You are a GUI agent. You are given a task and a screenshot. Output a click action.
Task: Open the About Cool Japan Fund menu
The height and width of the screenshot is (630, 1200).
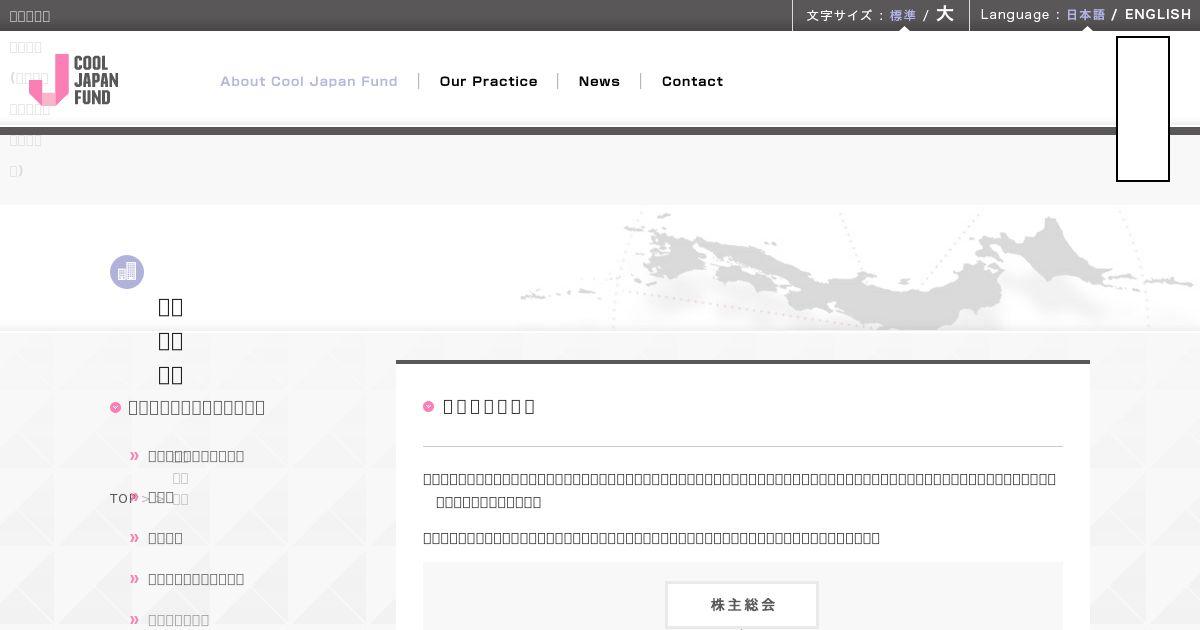click(309, 81)
